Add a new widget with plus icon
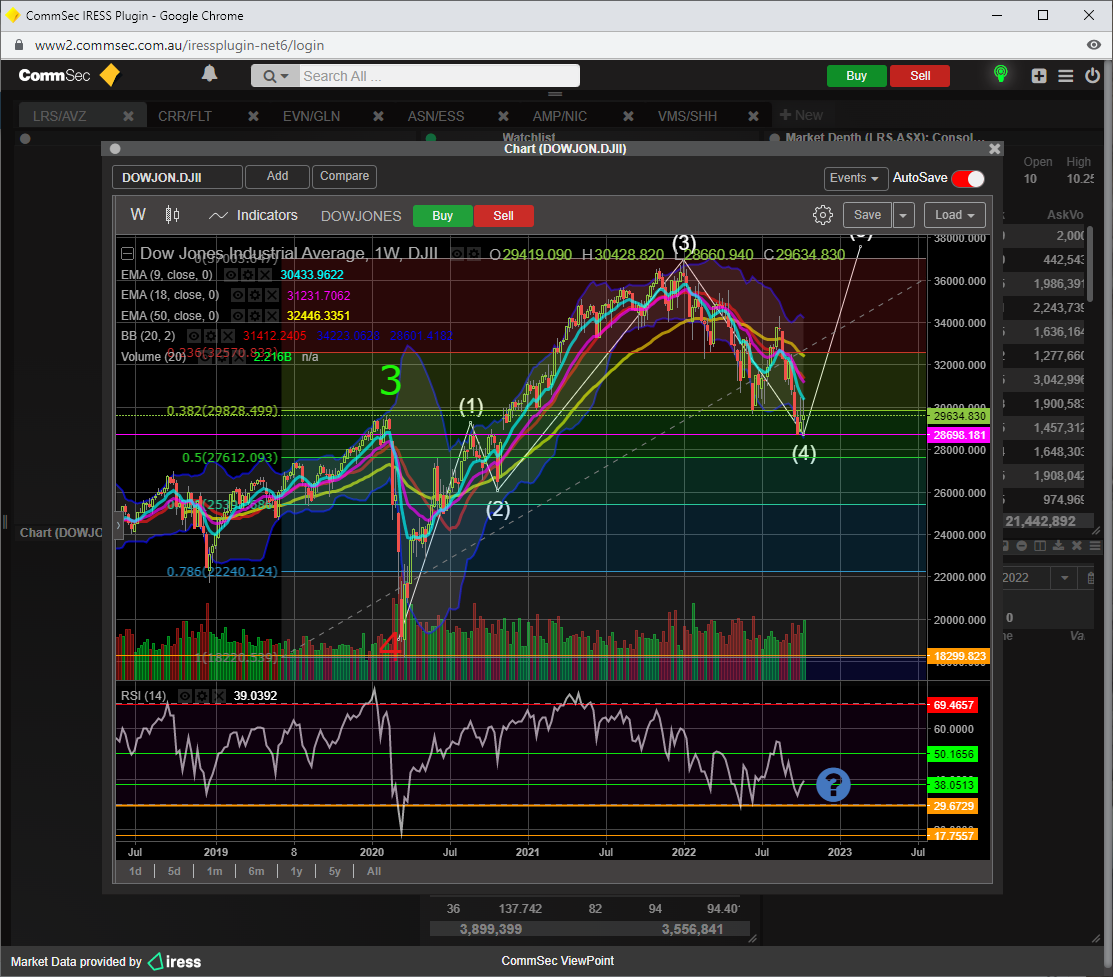 (x=1039, y=76)
